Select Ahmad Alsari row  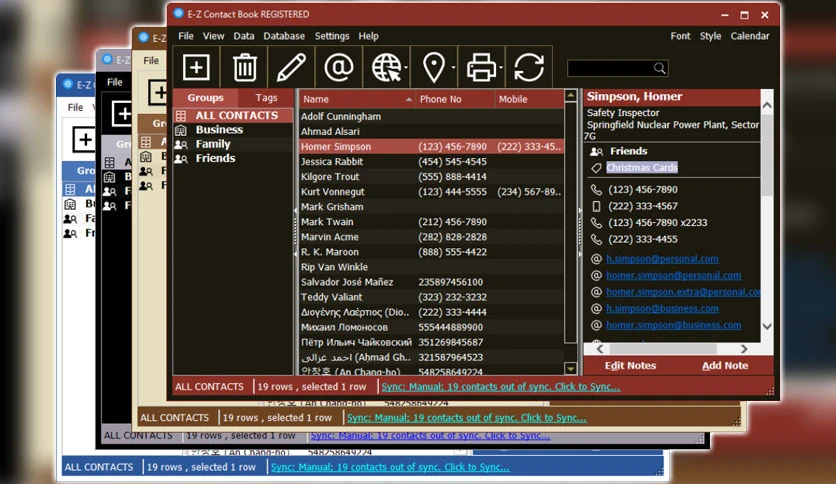point(431,131)
